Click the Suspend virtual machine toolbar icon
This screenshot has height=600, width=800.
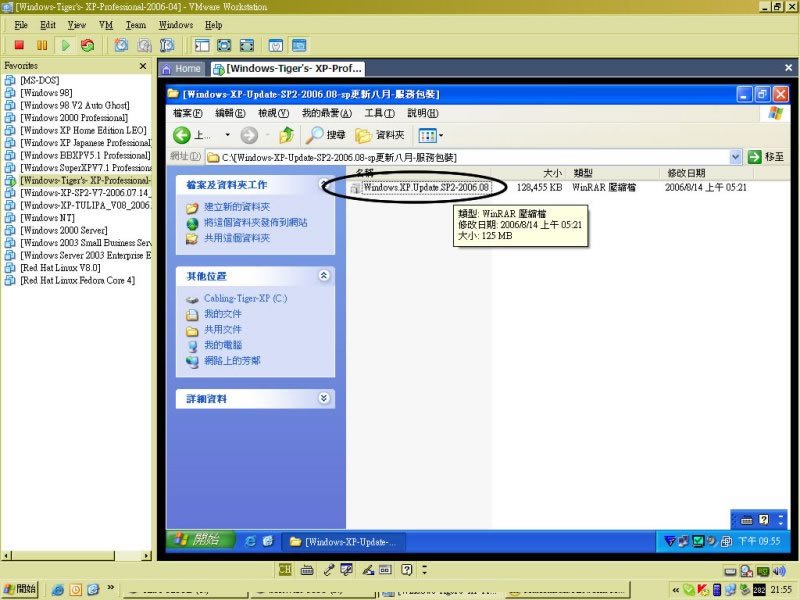42,45
